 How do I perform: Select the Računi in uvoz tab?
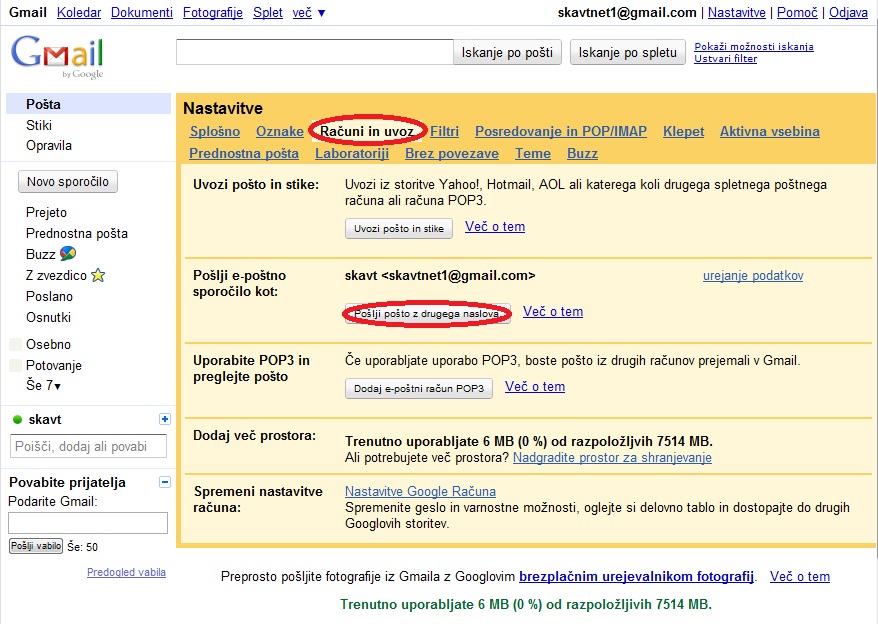point(367,132)
